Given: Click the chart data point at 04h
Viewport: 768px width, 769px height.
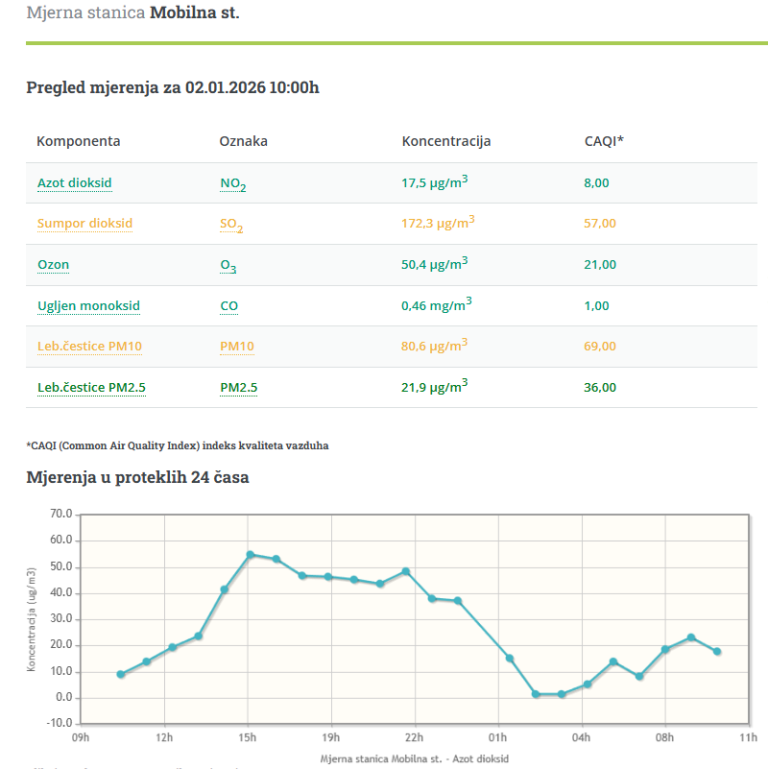Looking at the screenshot, I should pyautogui.click(x=587, y=684).
